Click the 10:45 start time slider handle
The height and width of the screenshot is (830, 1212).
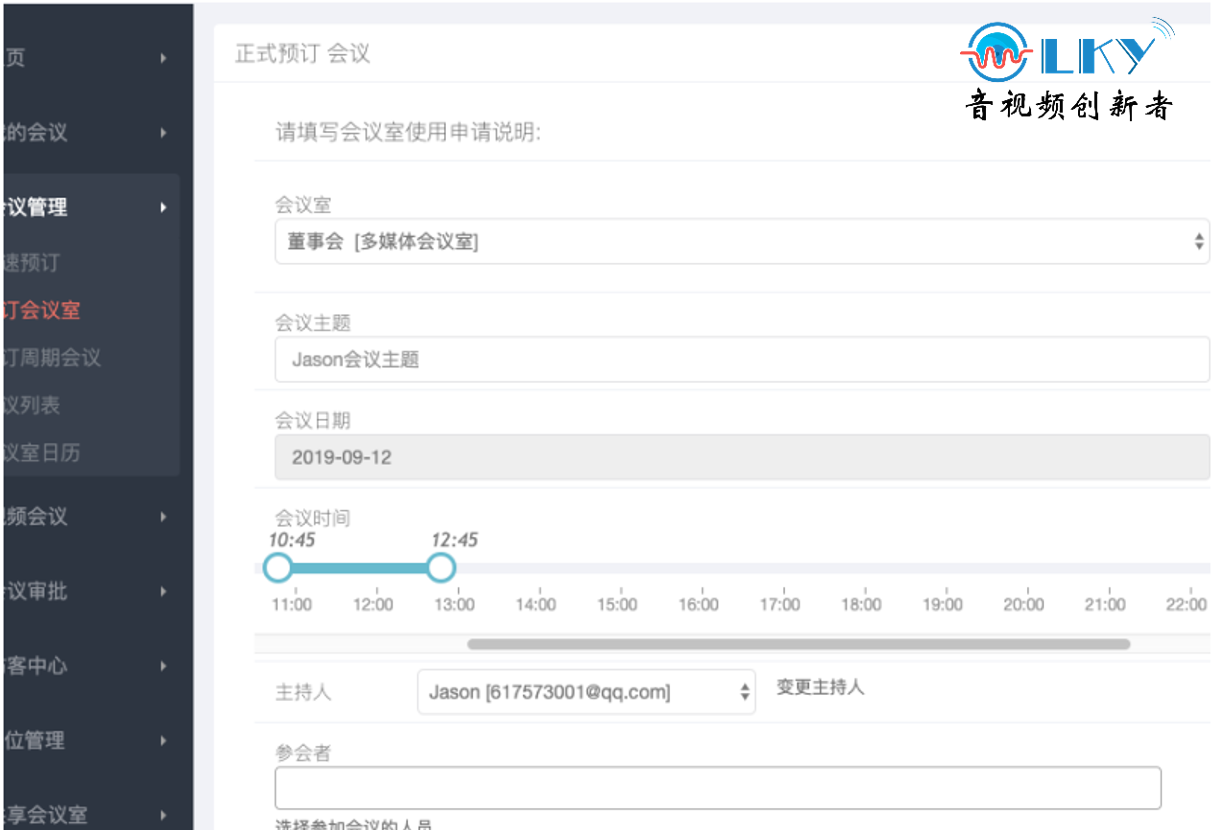tap(278, 568)
